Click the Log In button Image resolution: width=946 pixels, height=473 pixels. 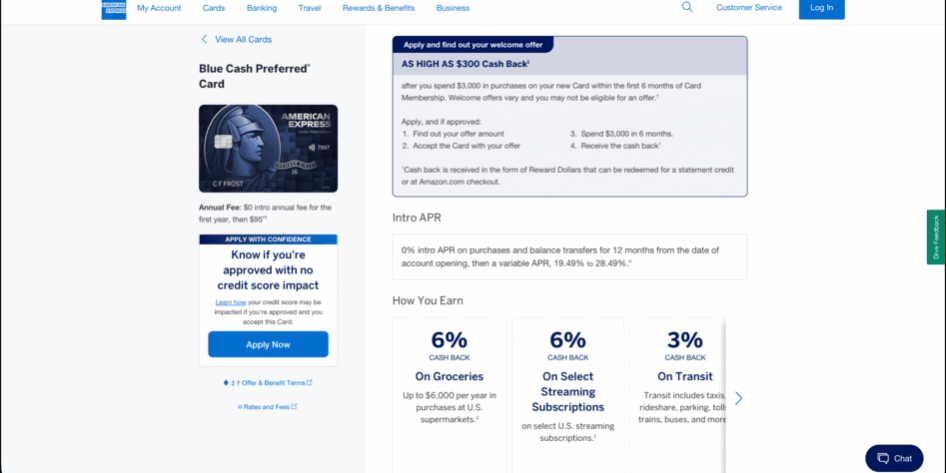click(821, 8)
